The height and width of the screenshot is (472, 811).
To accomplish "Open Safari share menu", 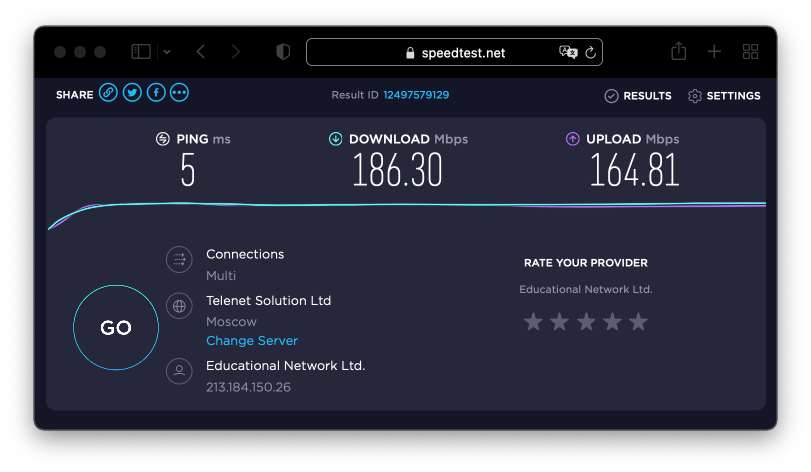I will coord(679,51).
